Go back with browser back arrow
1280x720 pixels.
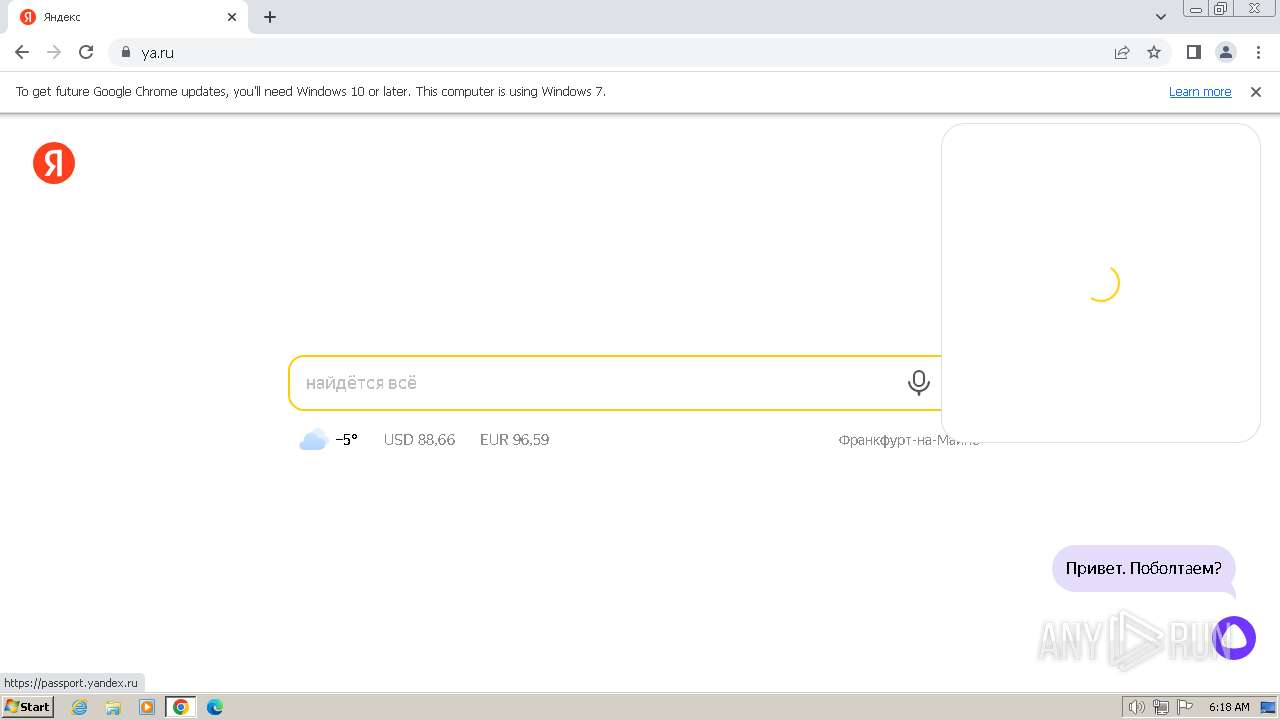point(22,52)
